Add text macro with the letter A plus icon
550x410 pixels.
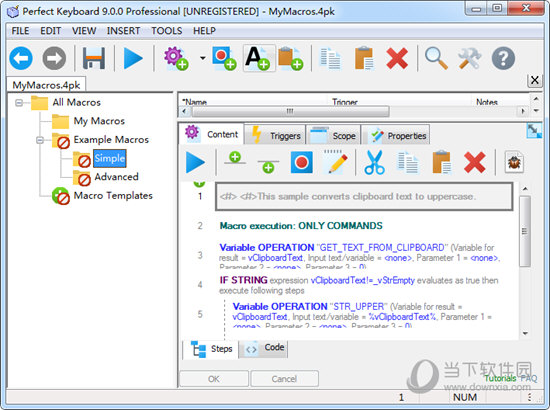pyautogui.click(x=258, y=58)
